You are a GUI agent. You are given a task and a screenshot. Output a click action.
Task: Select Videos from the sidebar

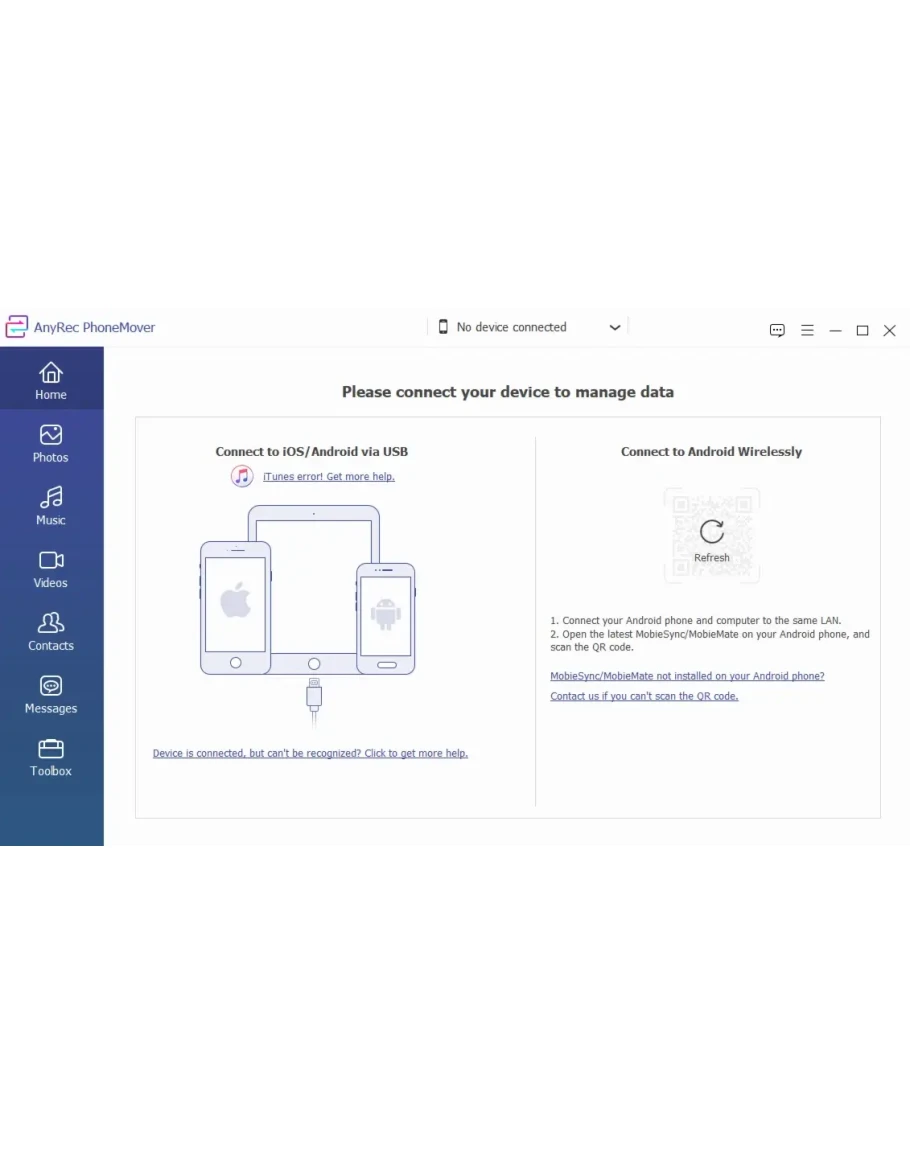coord(51,569)
